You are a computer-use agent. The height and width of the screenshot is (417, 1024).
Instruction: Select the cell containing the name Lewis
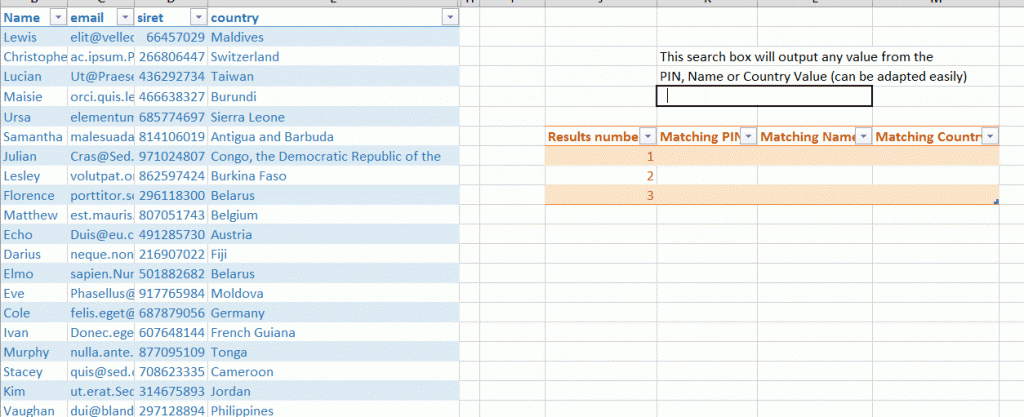(22, 37)
